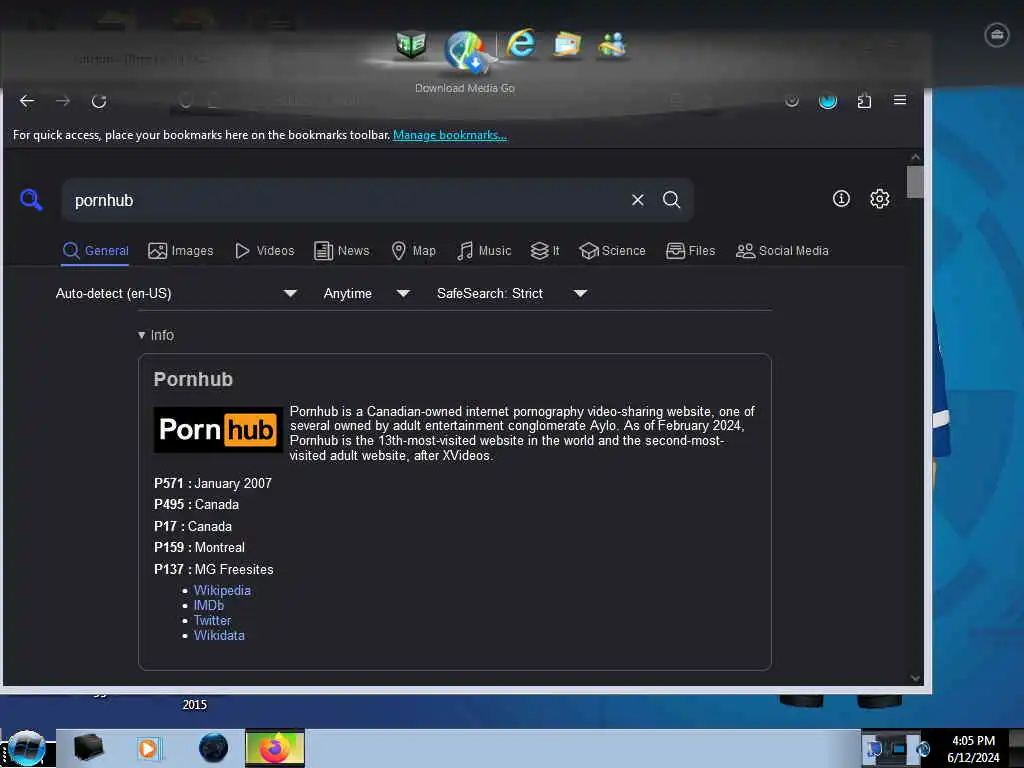
Task: Click the 'Download Media Go' dock label
Action: [465, 88]
